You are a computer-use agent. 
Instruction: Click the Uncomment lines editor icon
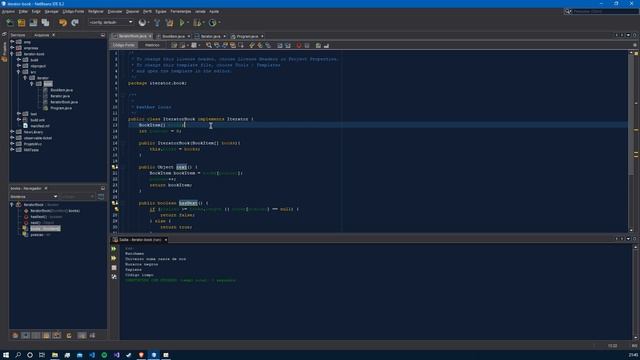(x=326, y=45)
